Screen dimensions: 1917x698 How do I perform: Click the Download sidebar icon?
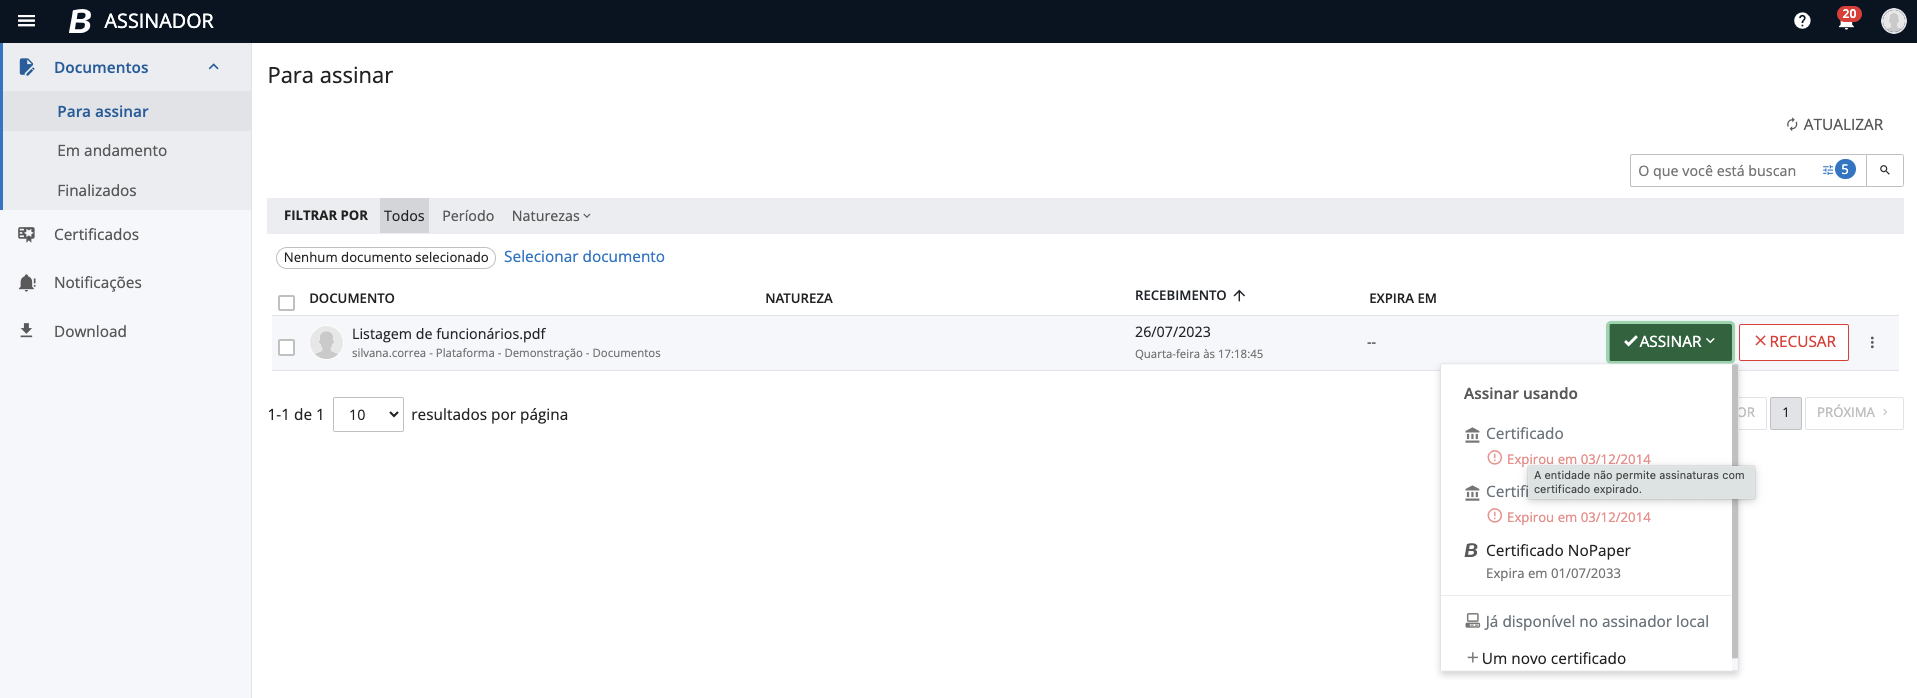pos(27,331)
